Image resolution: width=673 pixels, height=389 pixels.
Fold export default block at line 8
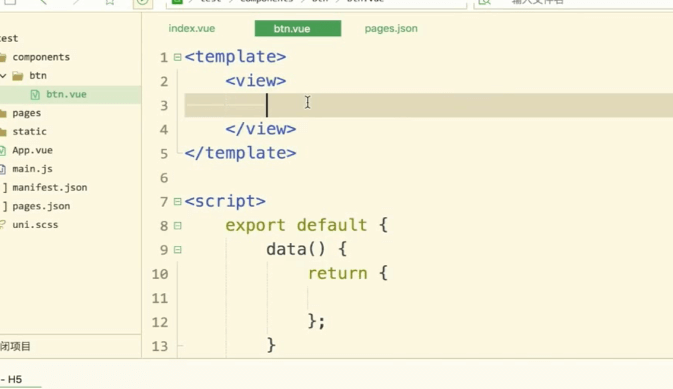click(177, 225)
